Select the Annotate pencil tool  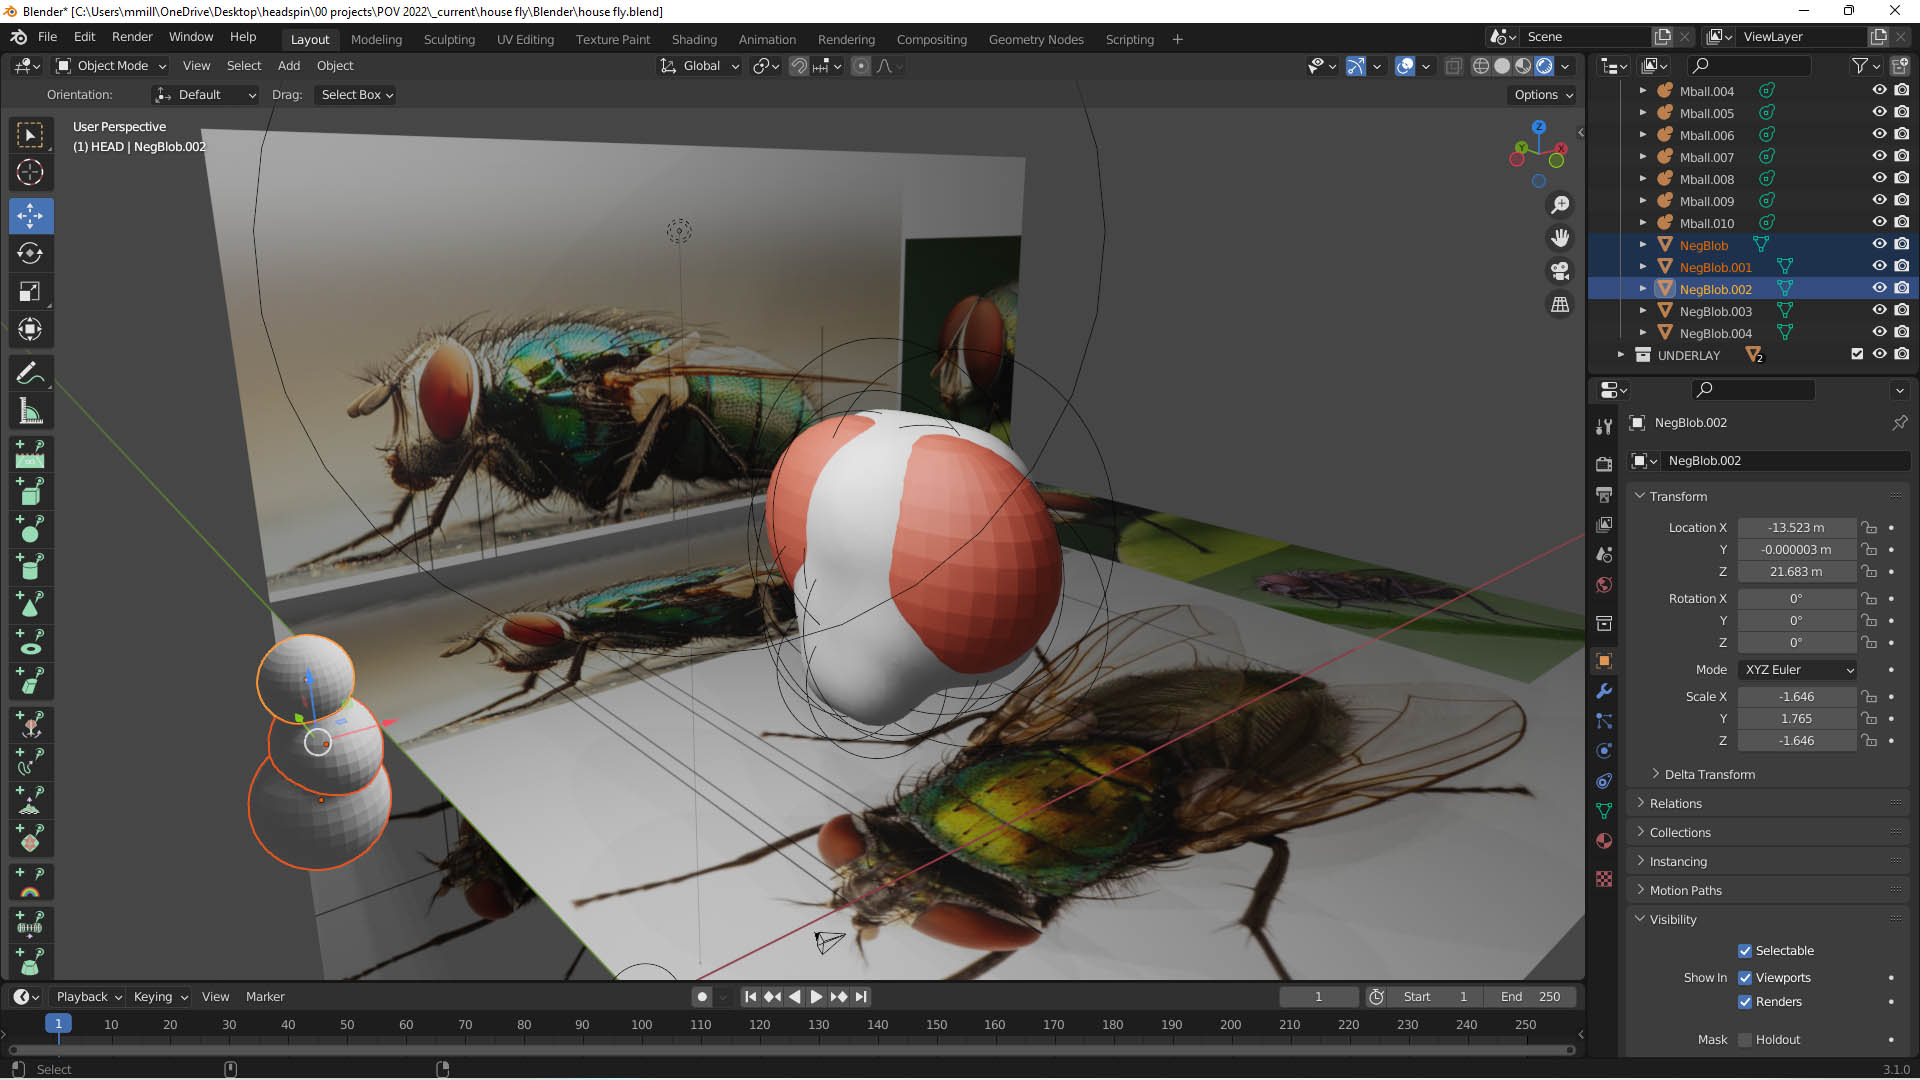(30, 373)
